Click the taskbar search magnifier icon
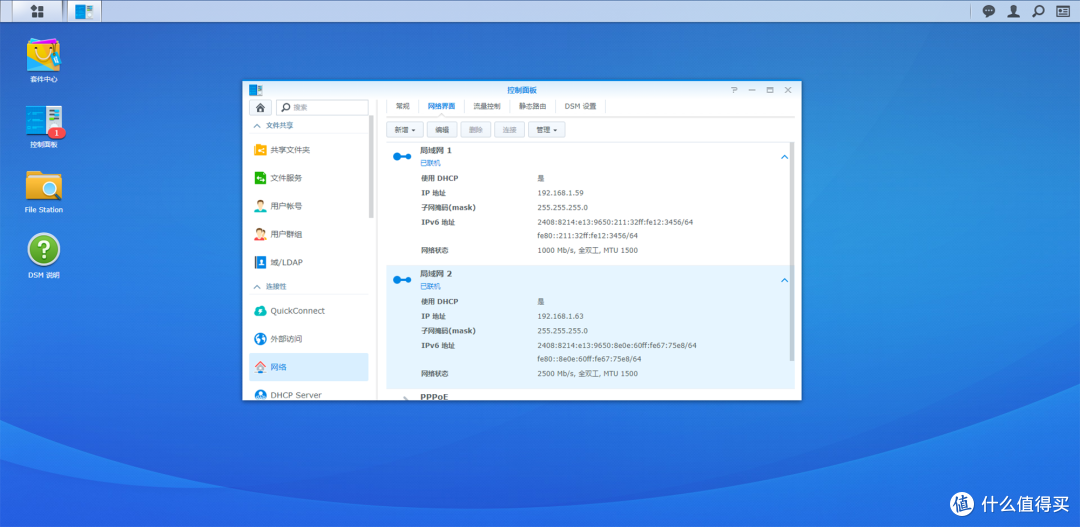This screenshot has width=1080, height=527. (1038, 11)
